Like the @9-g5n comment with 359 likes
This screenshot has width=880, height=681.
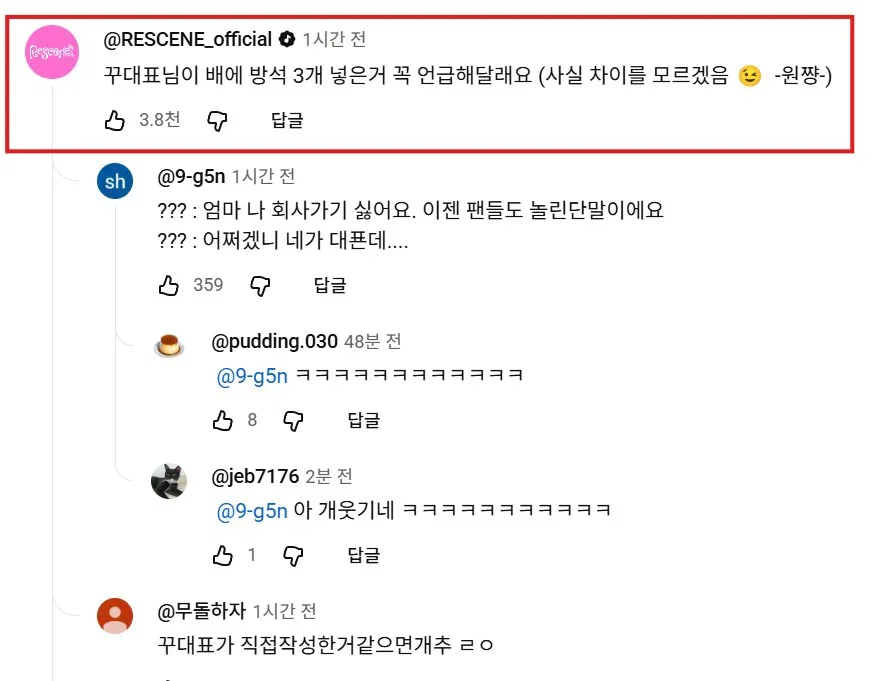pos(168,285)
